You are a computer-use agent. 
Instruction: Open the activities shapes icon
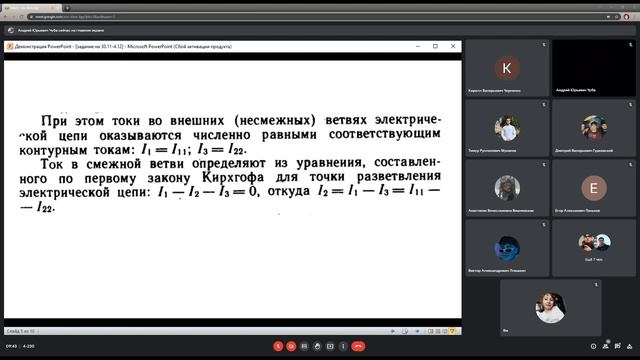pos(629,346)
